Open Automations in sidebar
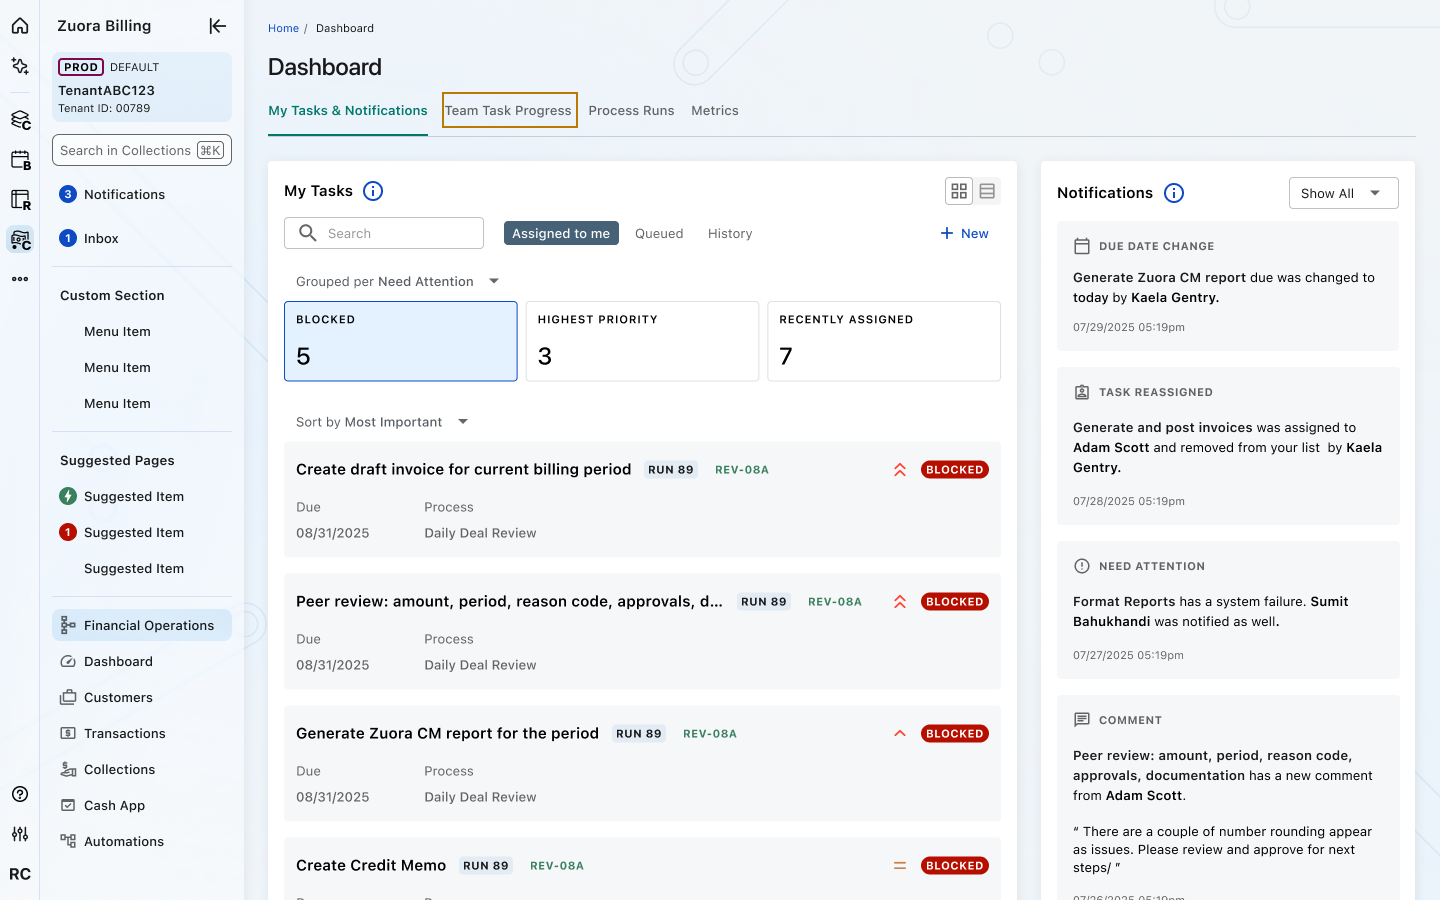Viewport: 1440px width, 900px height. tap(142, 842)
